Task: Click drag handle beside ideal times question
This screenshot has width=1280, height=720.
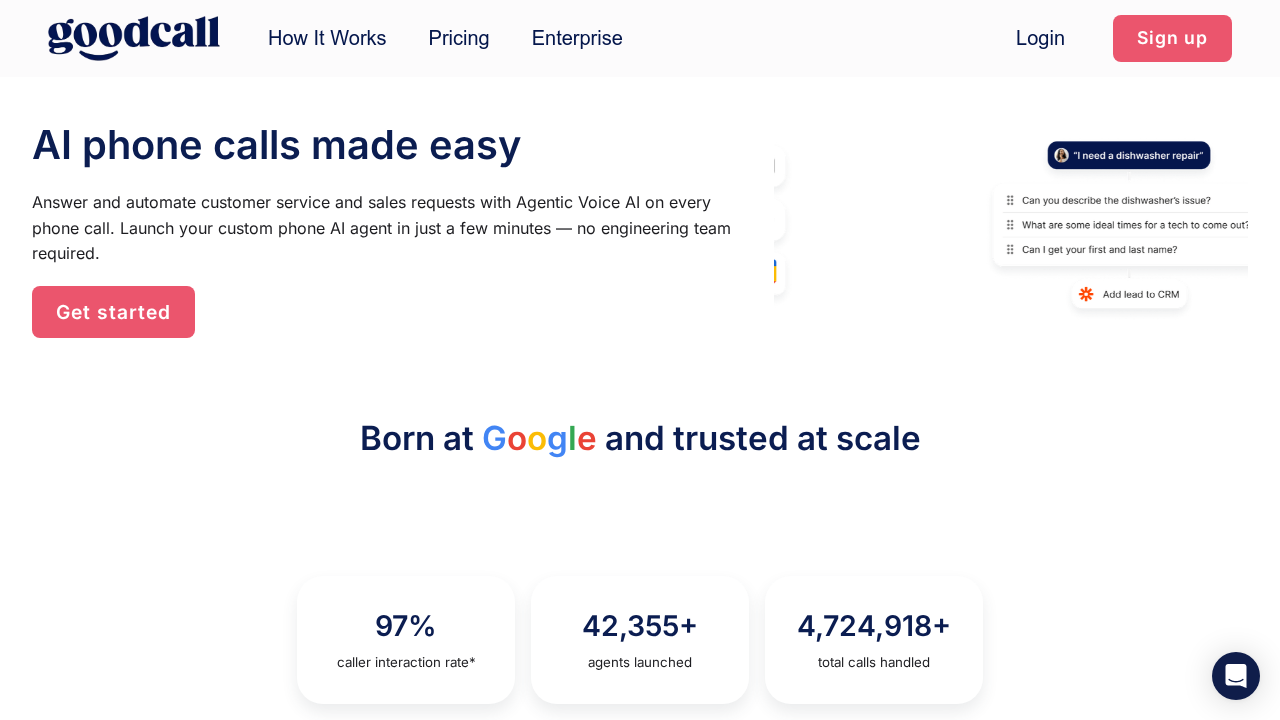Action: coord(1010,225)
